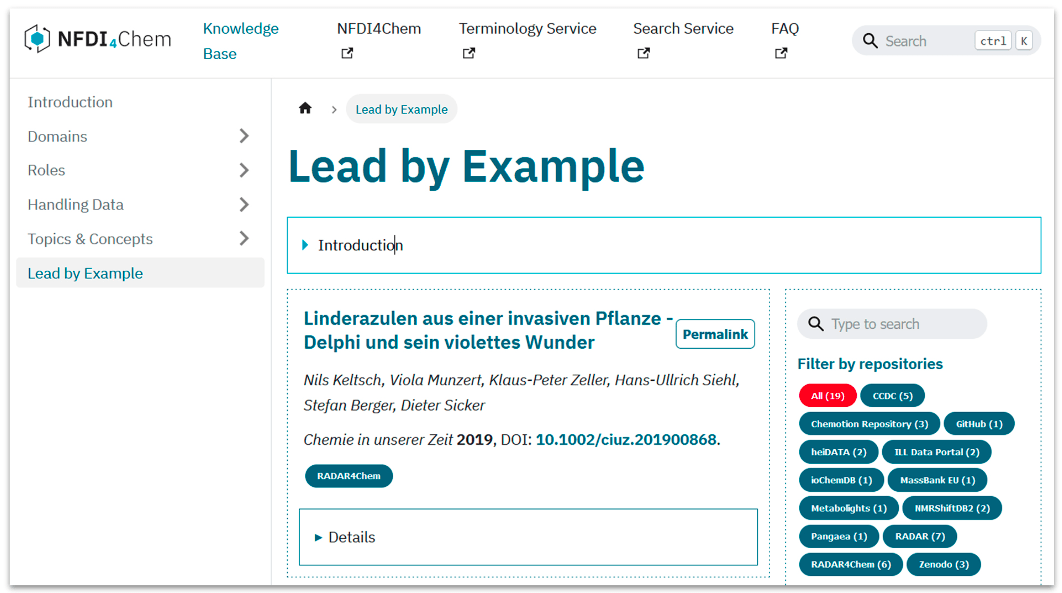Filter by Zenodo (3)
Screen dimensions: 1062x593
point(943,565)
